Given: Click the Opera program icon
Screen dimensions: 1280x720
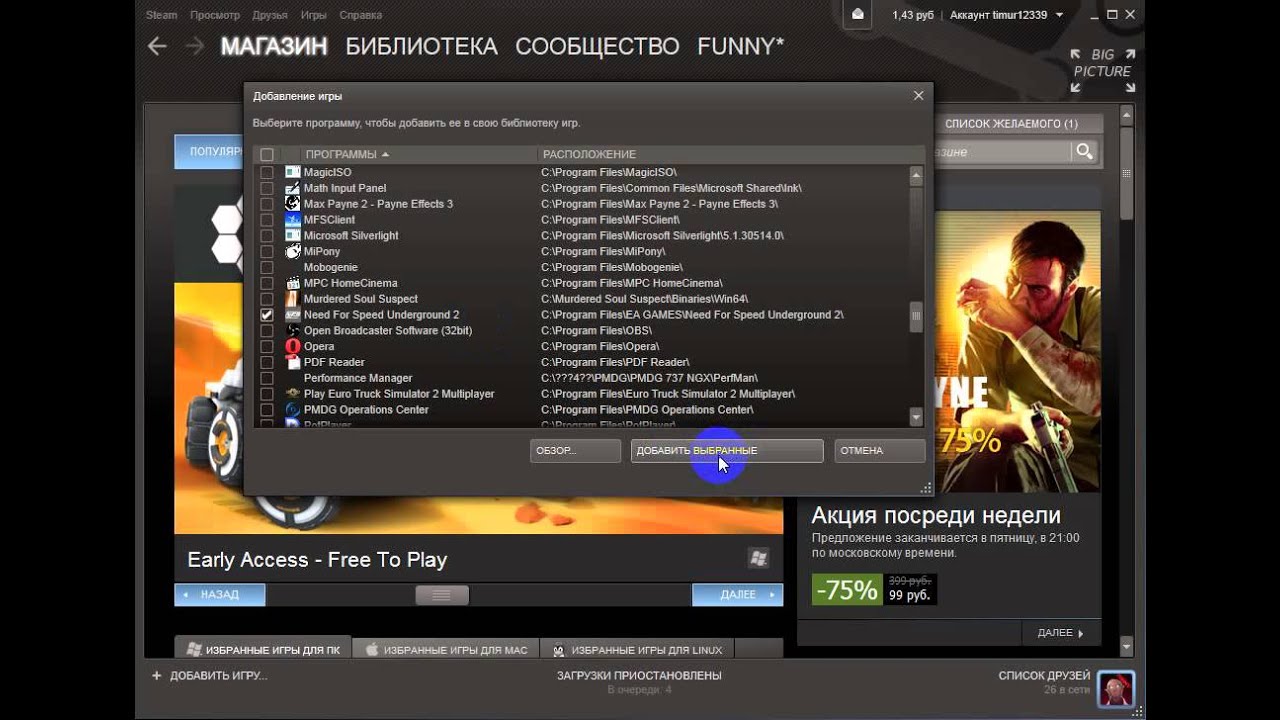Looking at the screenshot, I should pos(292,346).
